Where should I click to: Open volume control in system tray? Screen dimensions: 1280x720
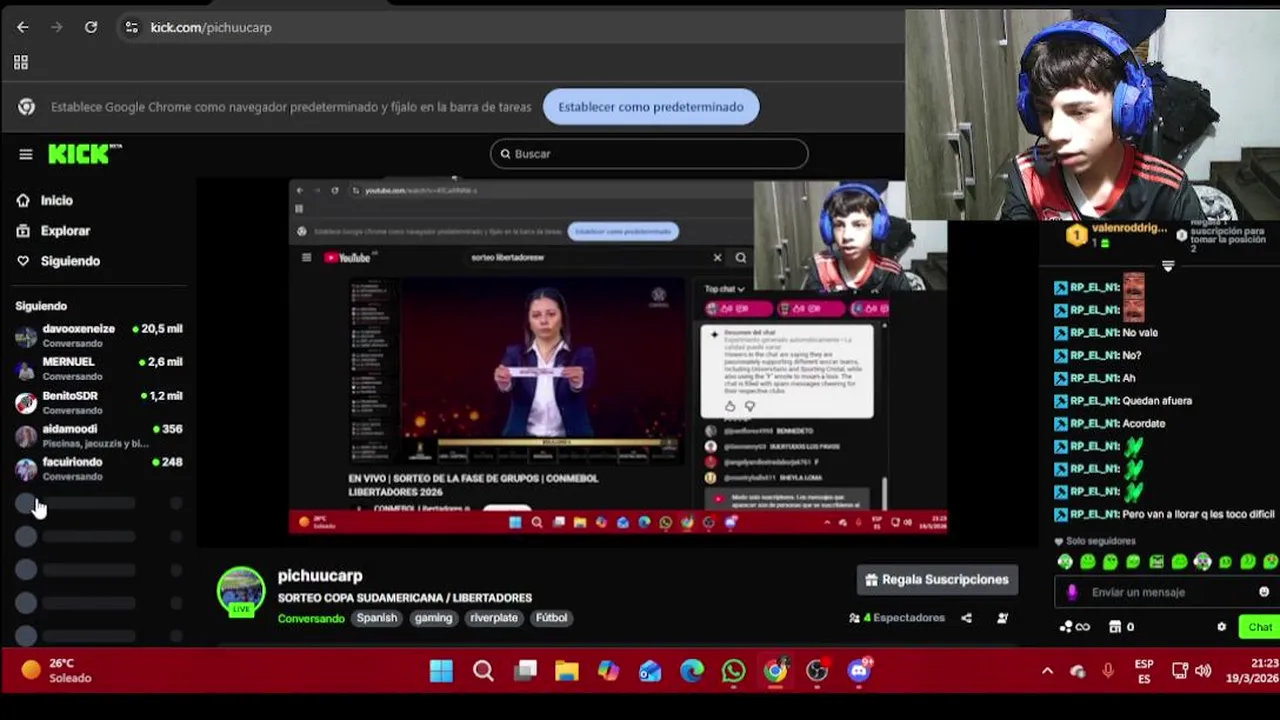1203,671
